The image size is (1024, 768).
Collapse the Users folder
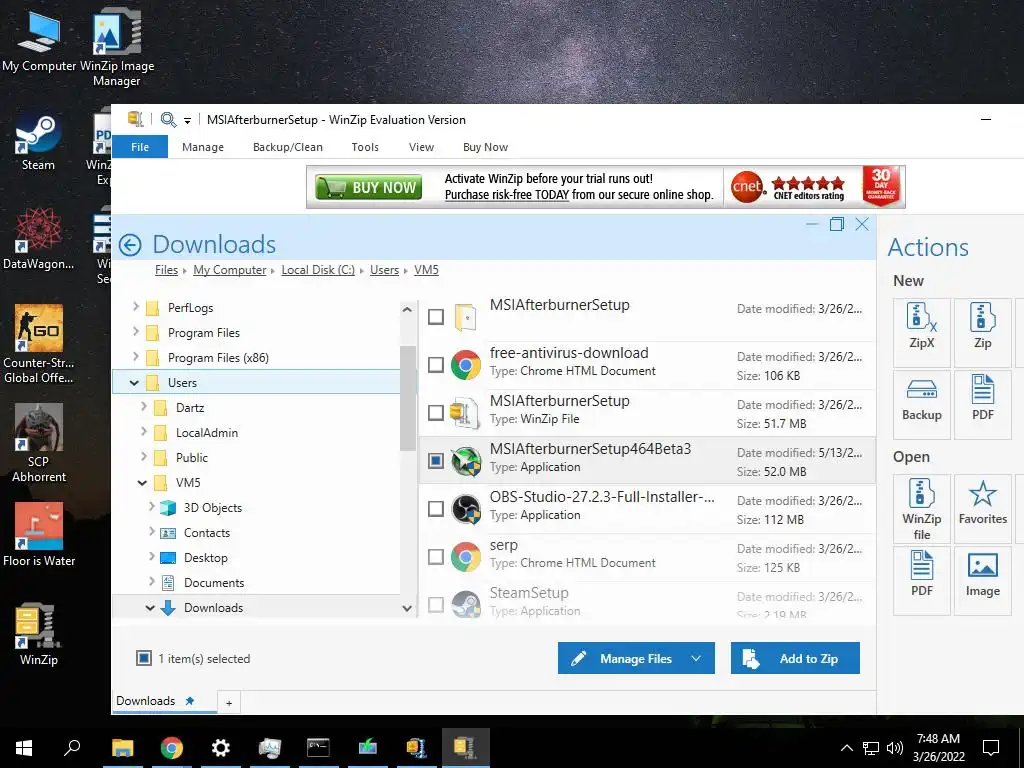point(135,383)
